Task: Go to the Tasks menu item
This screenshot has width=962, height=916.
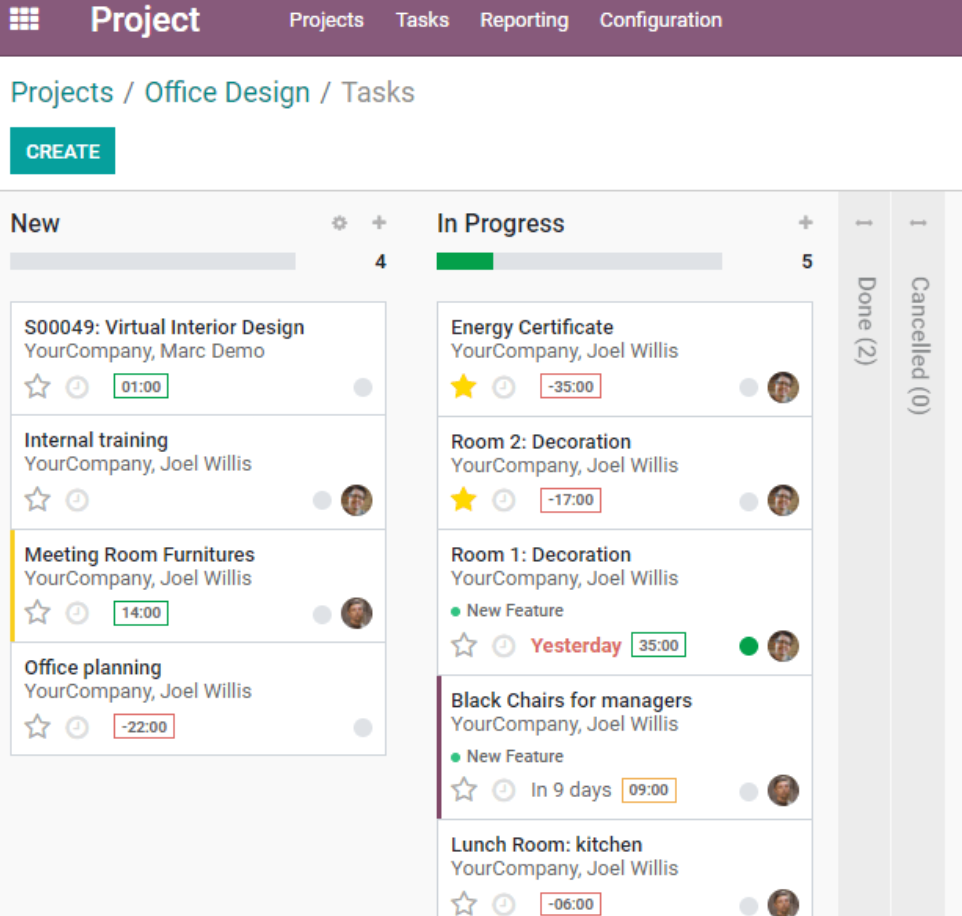Action: coord(422,20)
